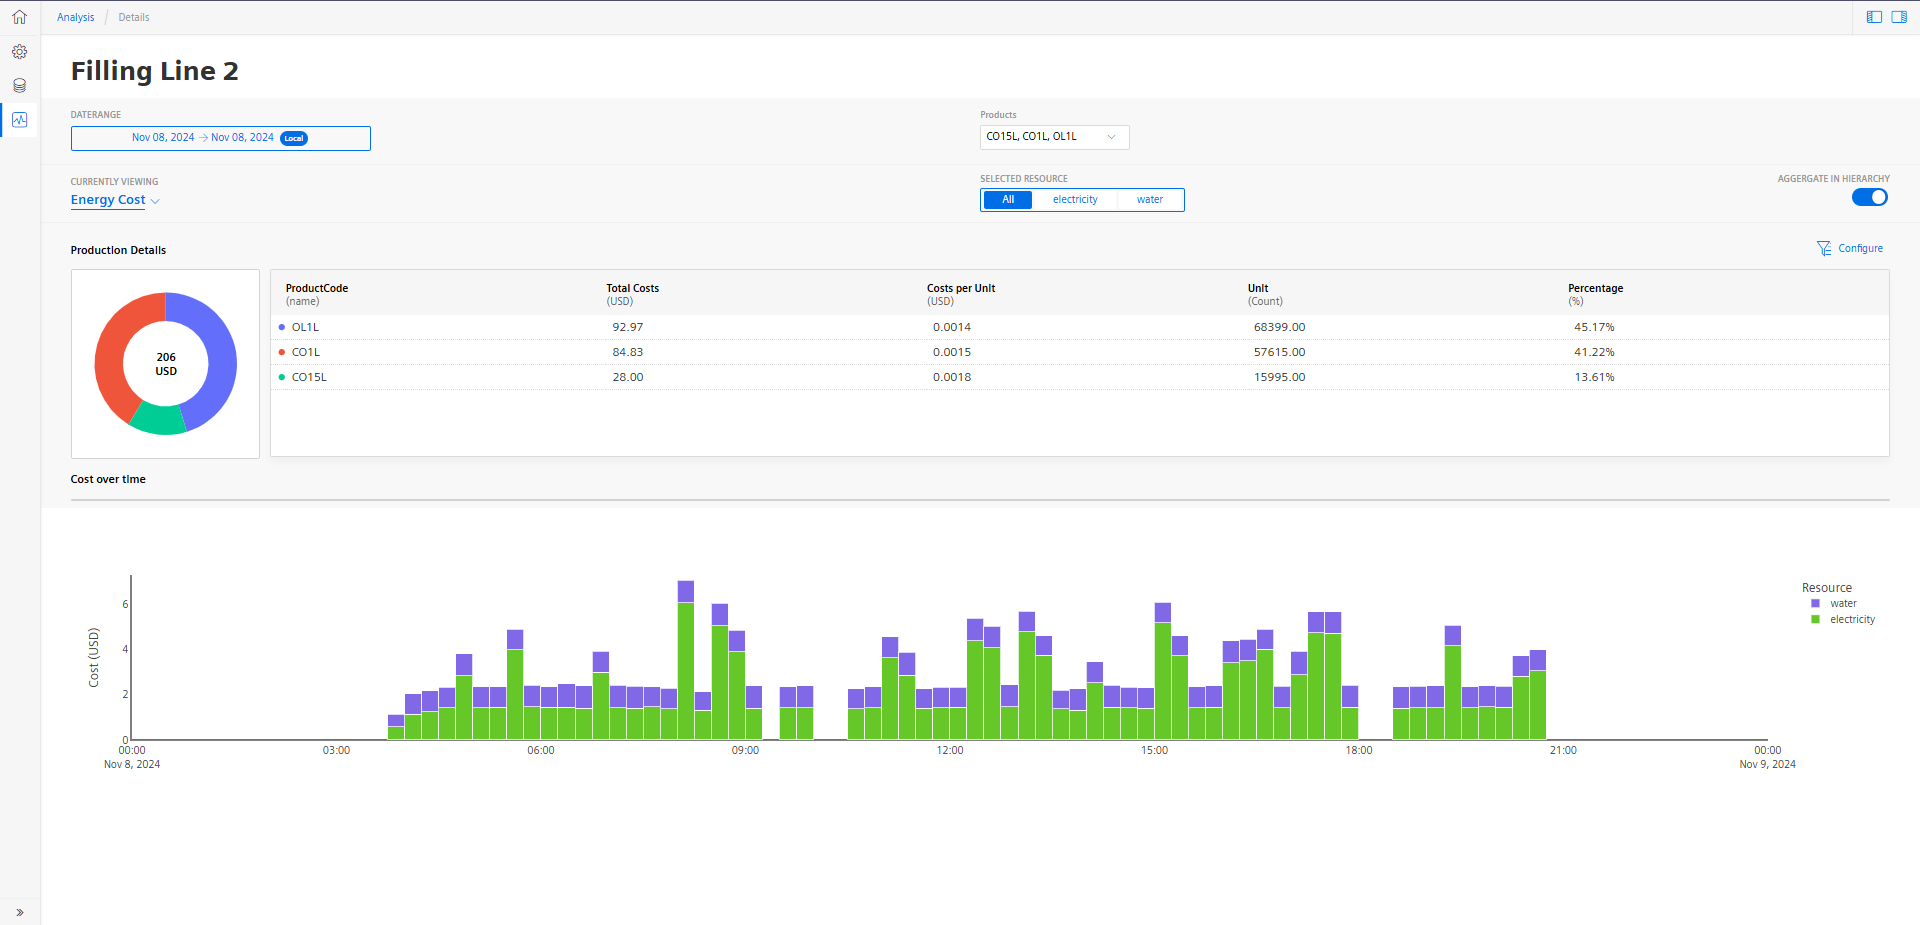The image size is (1920, 925).
Task: Open the Configure filter option
Action: 1850,248
